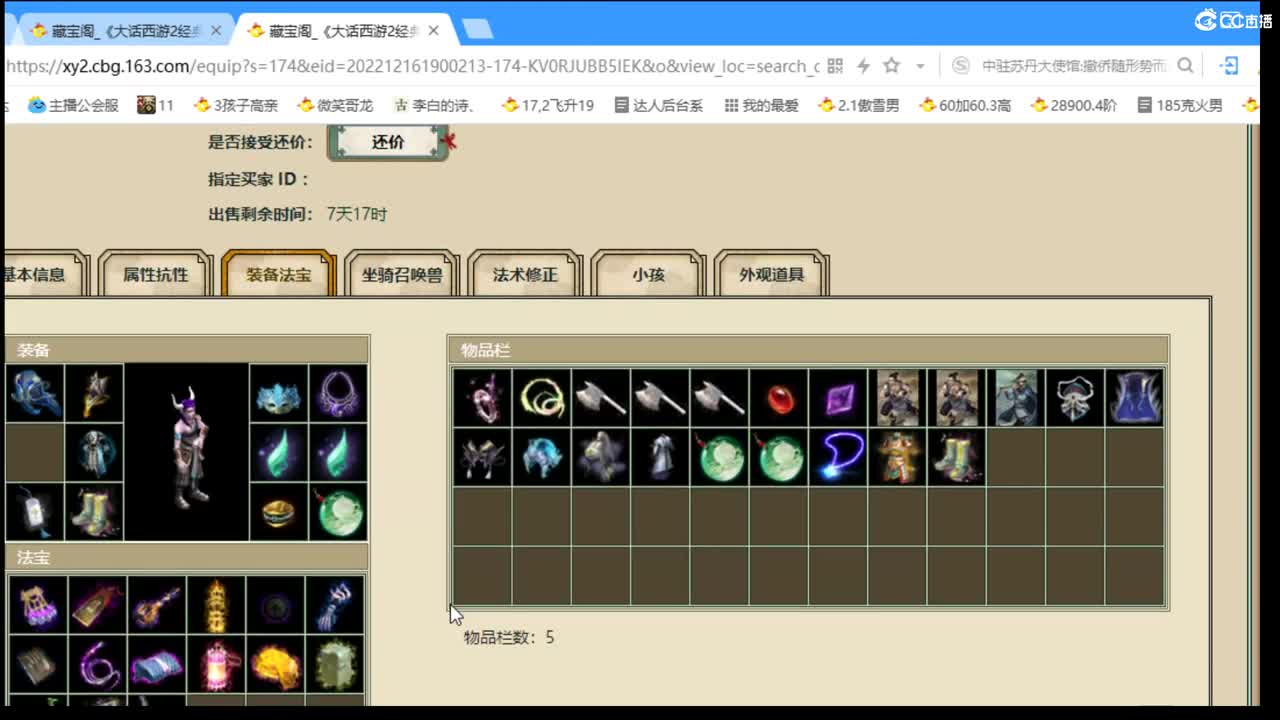1280x720 pixels.
Task: Open the 坐骑召唤兽 tab
Action: pos(402,274)
